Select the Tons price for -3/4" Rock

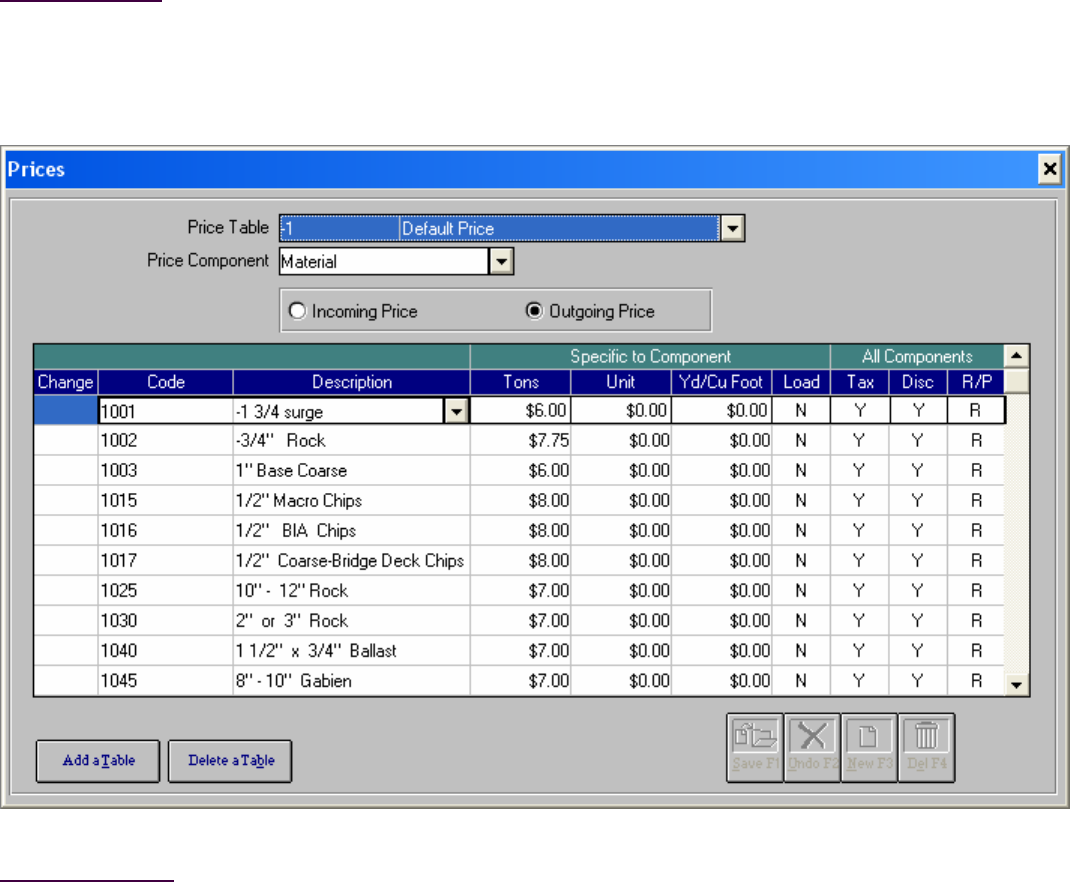click(x=521, y=441)
